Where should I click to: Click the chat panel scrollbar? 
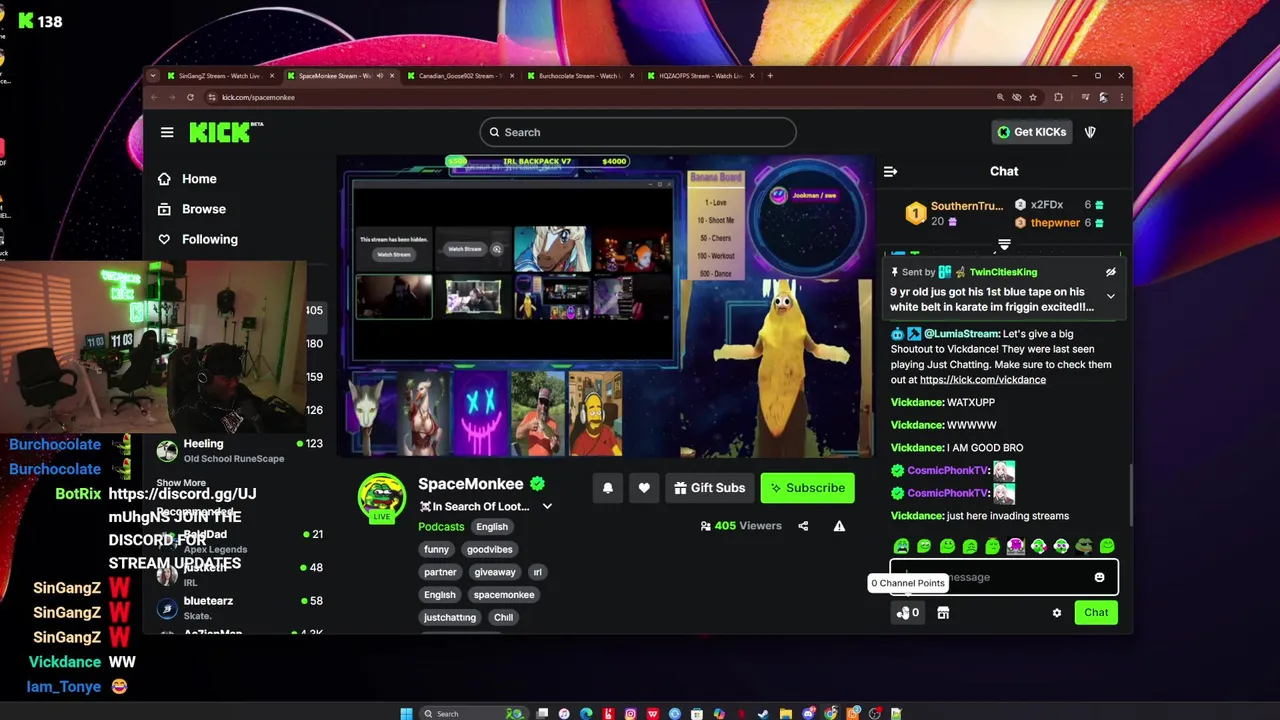click(1131, 494)
